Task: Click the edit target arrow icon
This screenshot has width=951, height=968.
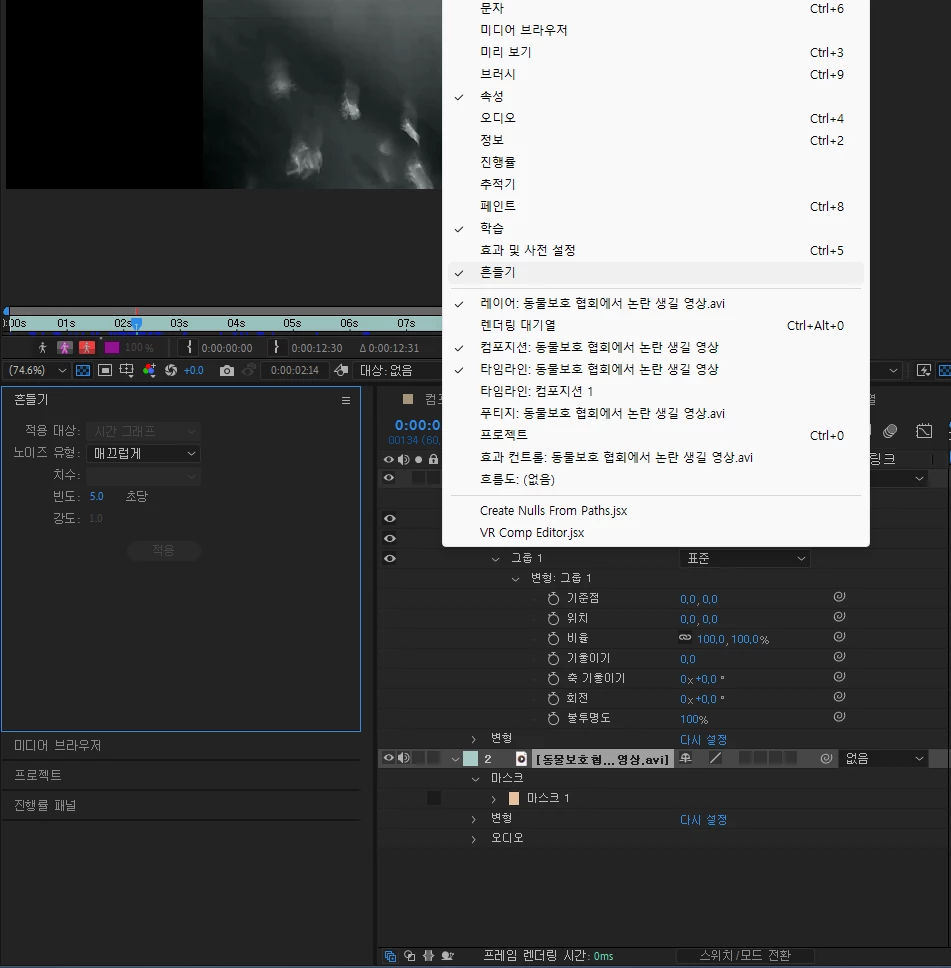Action: (341, 370)
